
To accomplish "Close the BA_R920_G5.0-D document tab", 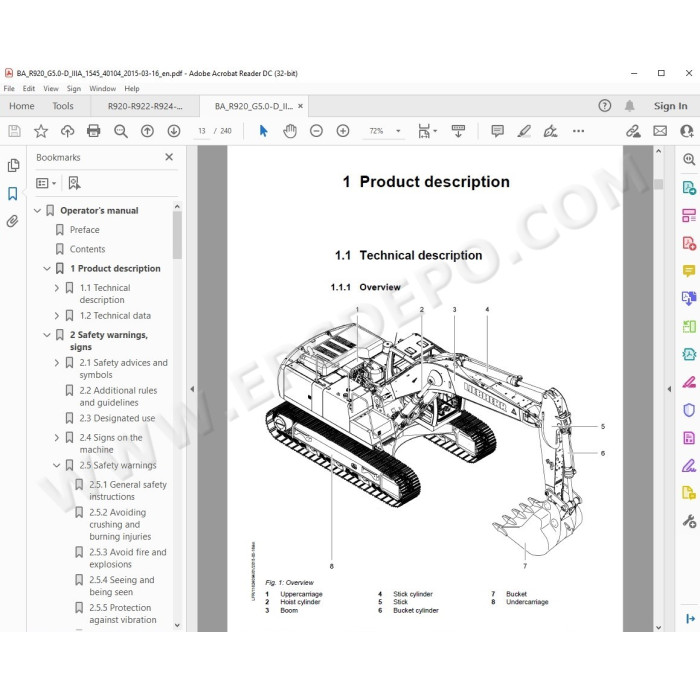I will click(300, 106).
